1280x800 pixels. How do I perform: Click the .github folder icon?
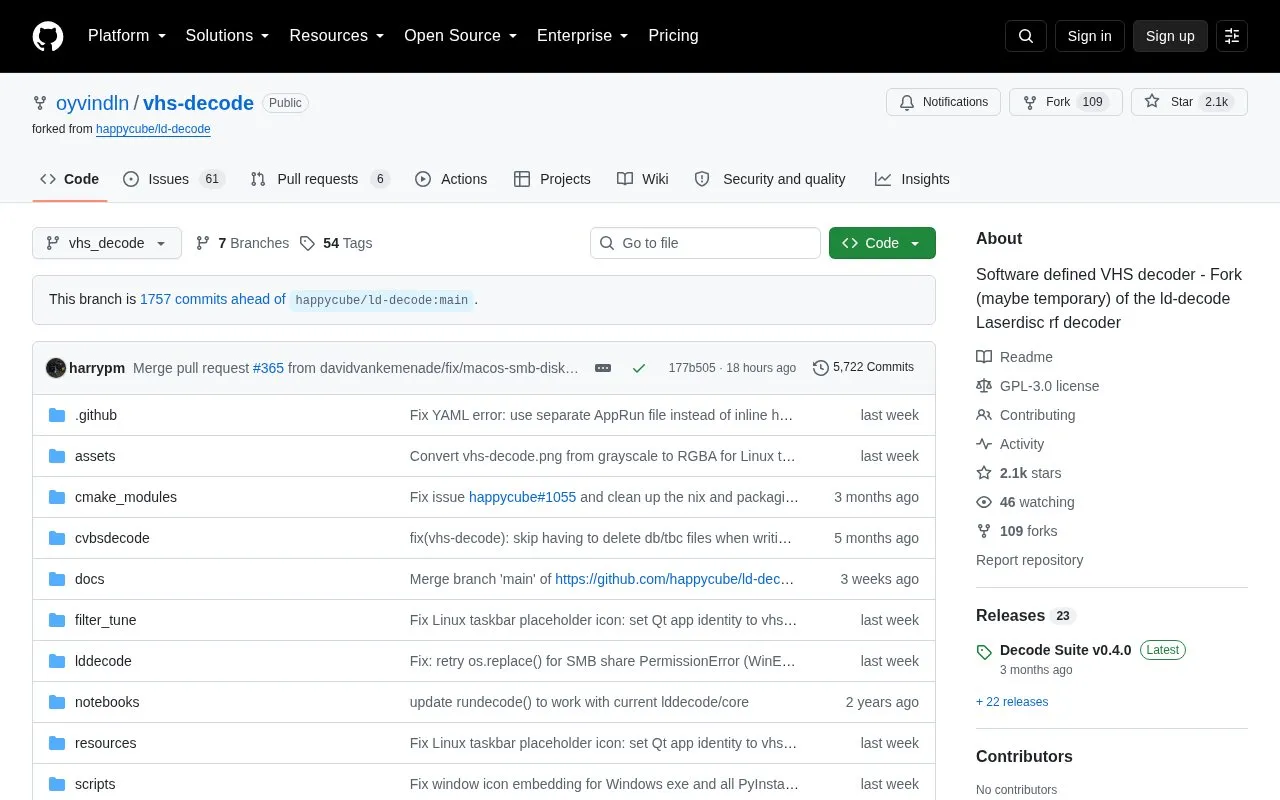pyautogui.click(x=57, y=415)
